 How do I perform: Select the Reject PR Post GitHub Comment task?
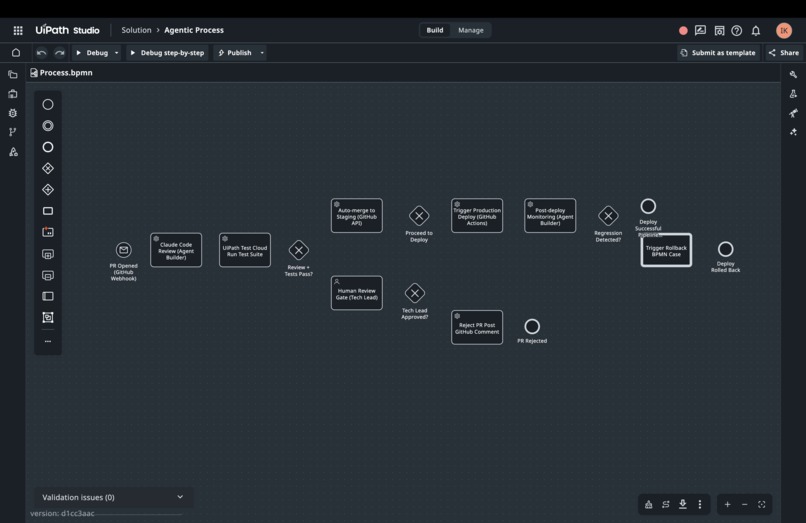[x=477, y=328]
